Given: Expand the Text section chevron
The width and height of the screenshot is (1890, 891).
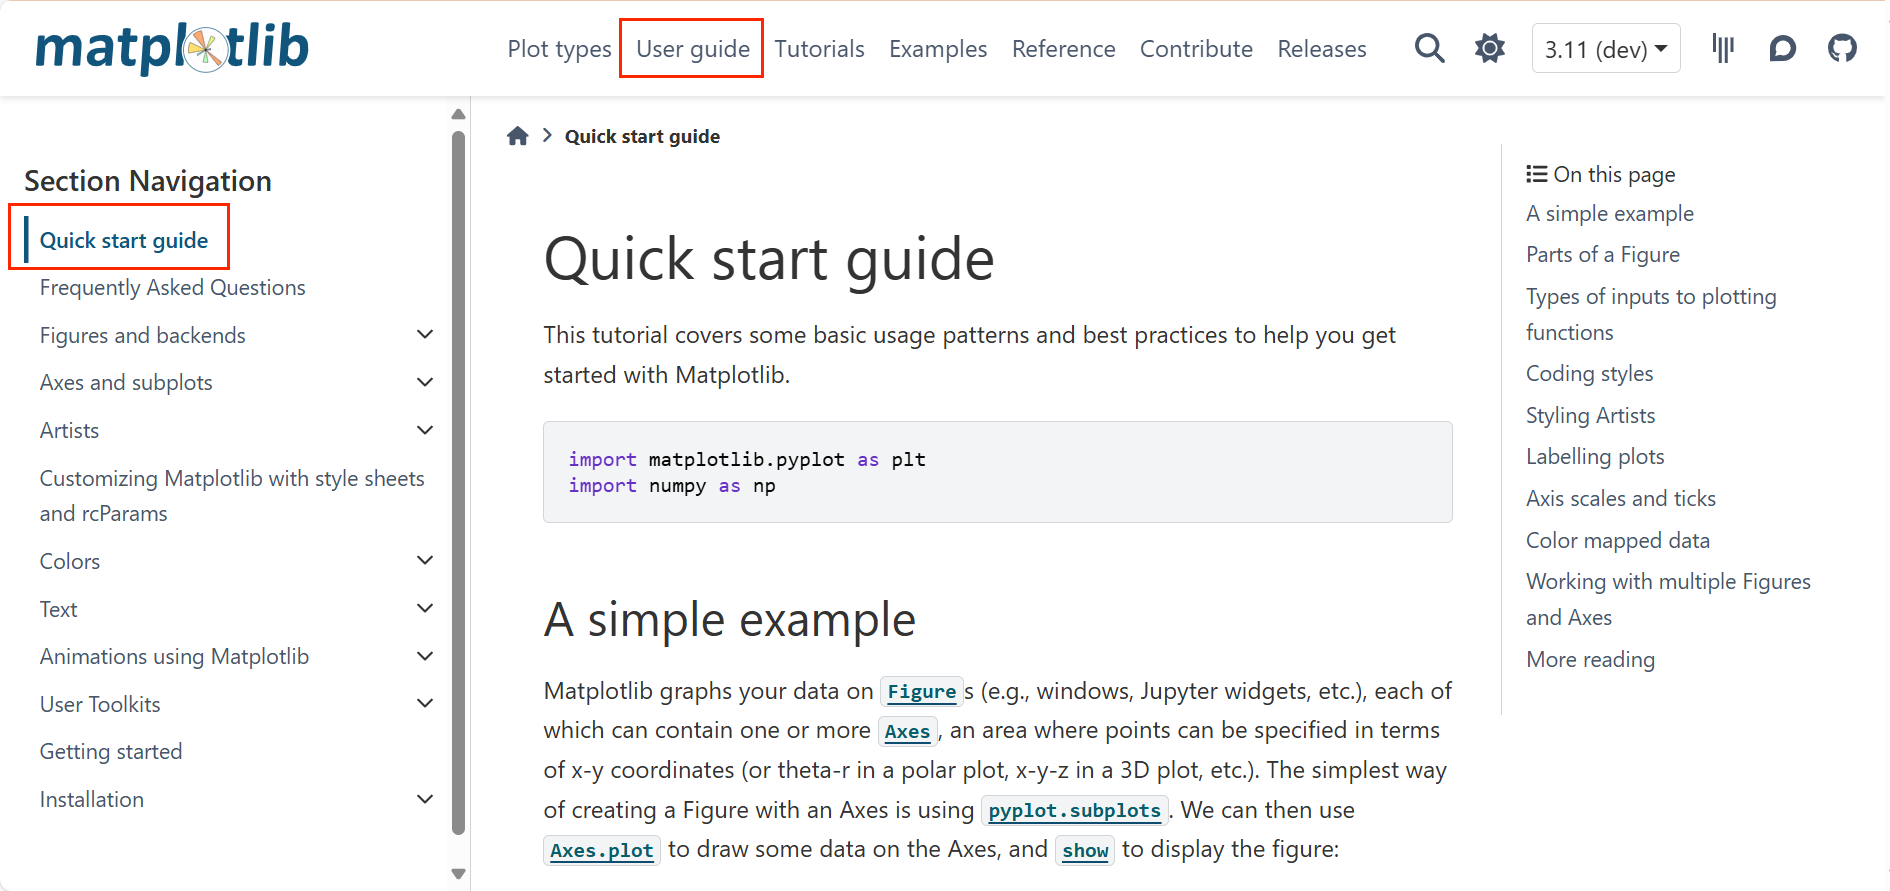Looking at the screenshot, I should coord(425,608).
